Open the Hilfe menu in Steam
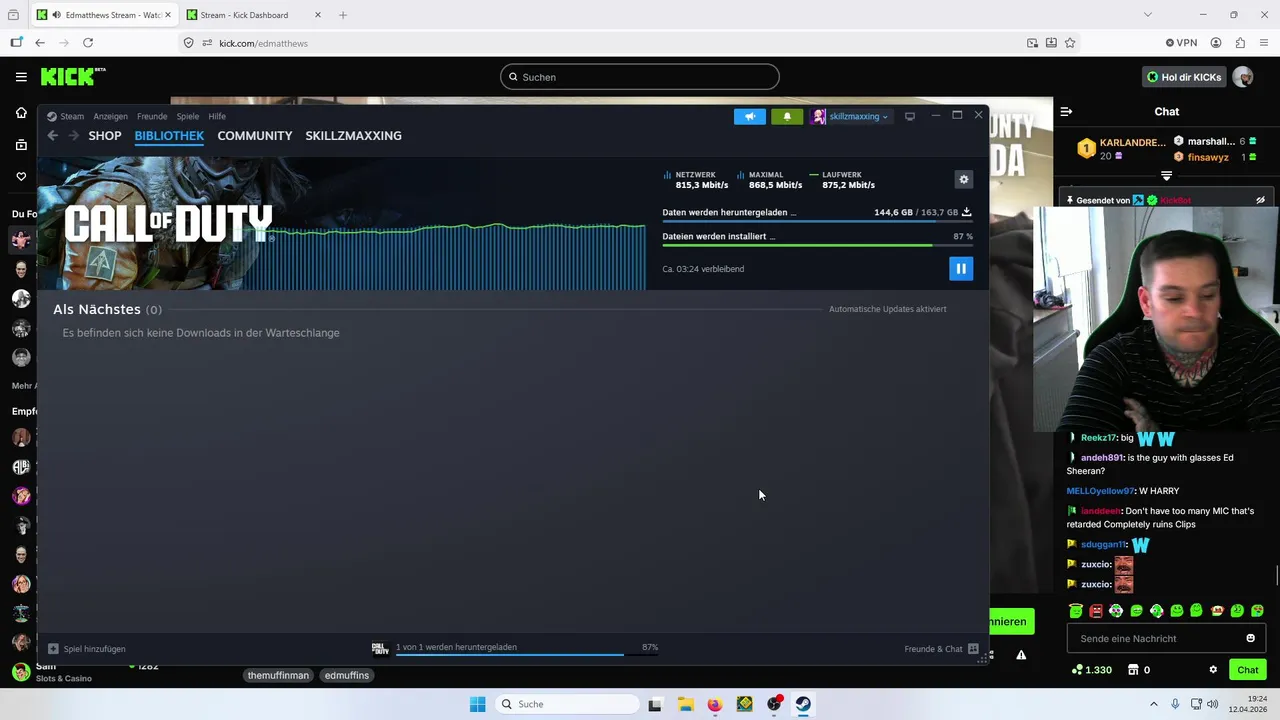The height and width of the screenshot is (720, 1280). tap(217, 116)
